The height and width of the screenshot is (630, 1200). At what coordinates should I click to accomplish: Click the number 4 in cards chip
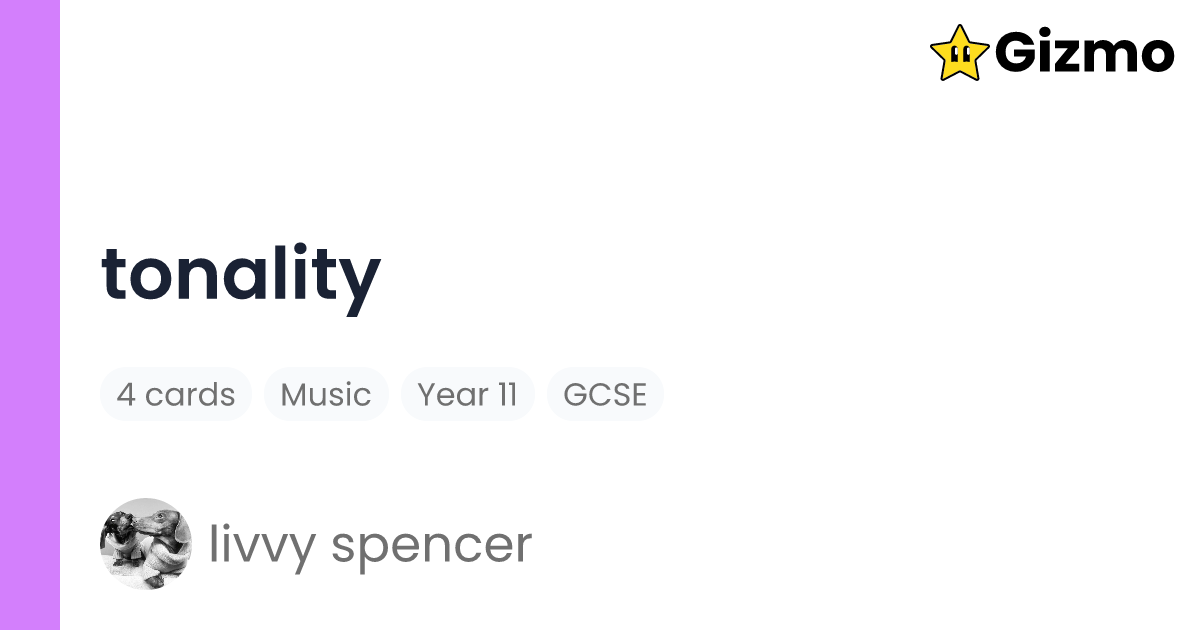126,394
